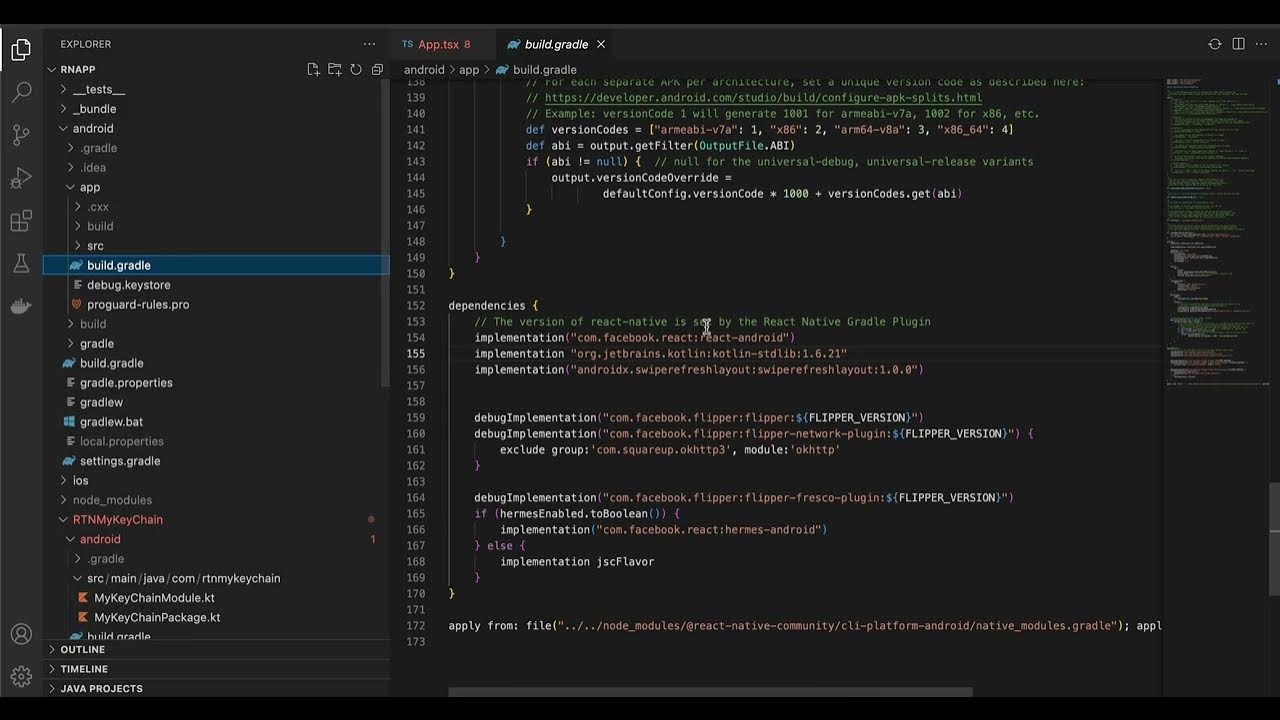Click app in the breadcrumb path
The width and height of the screenshot is (1280, 720).
pos(469,70)
